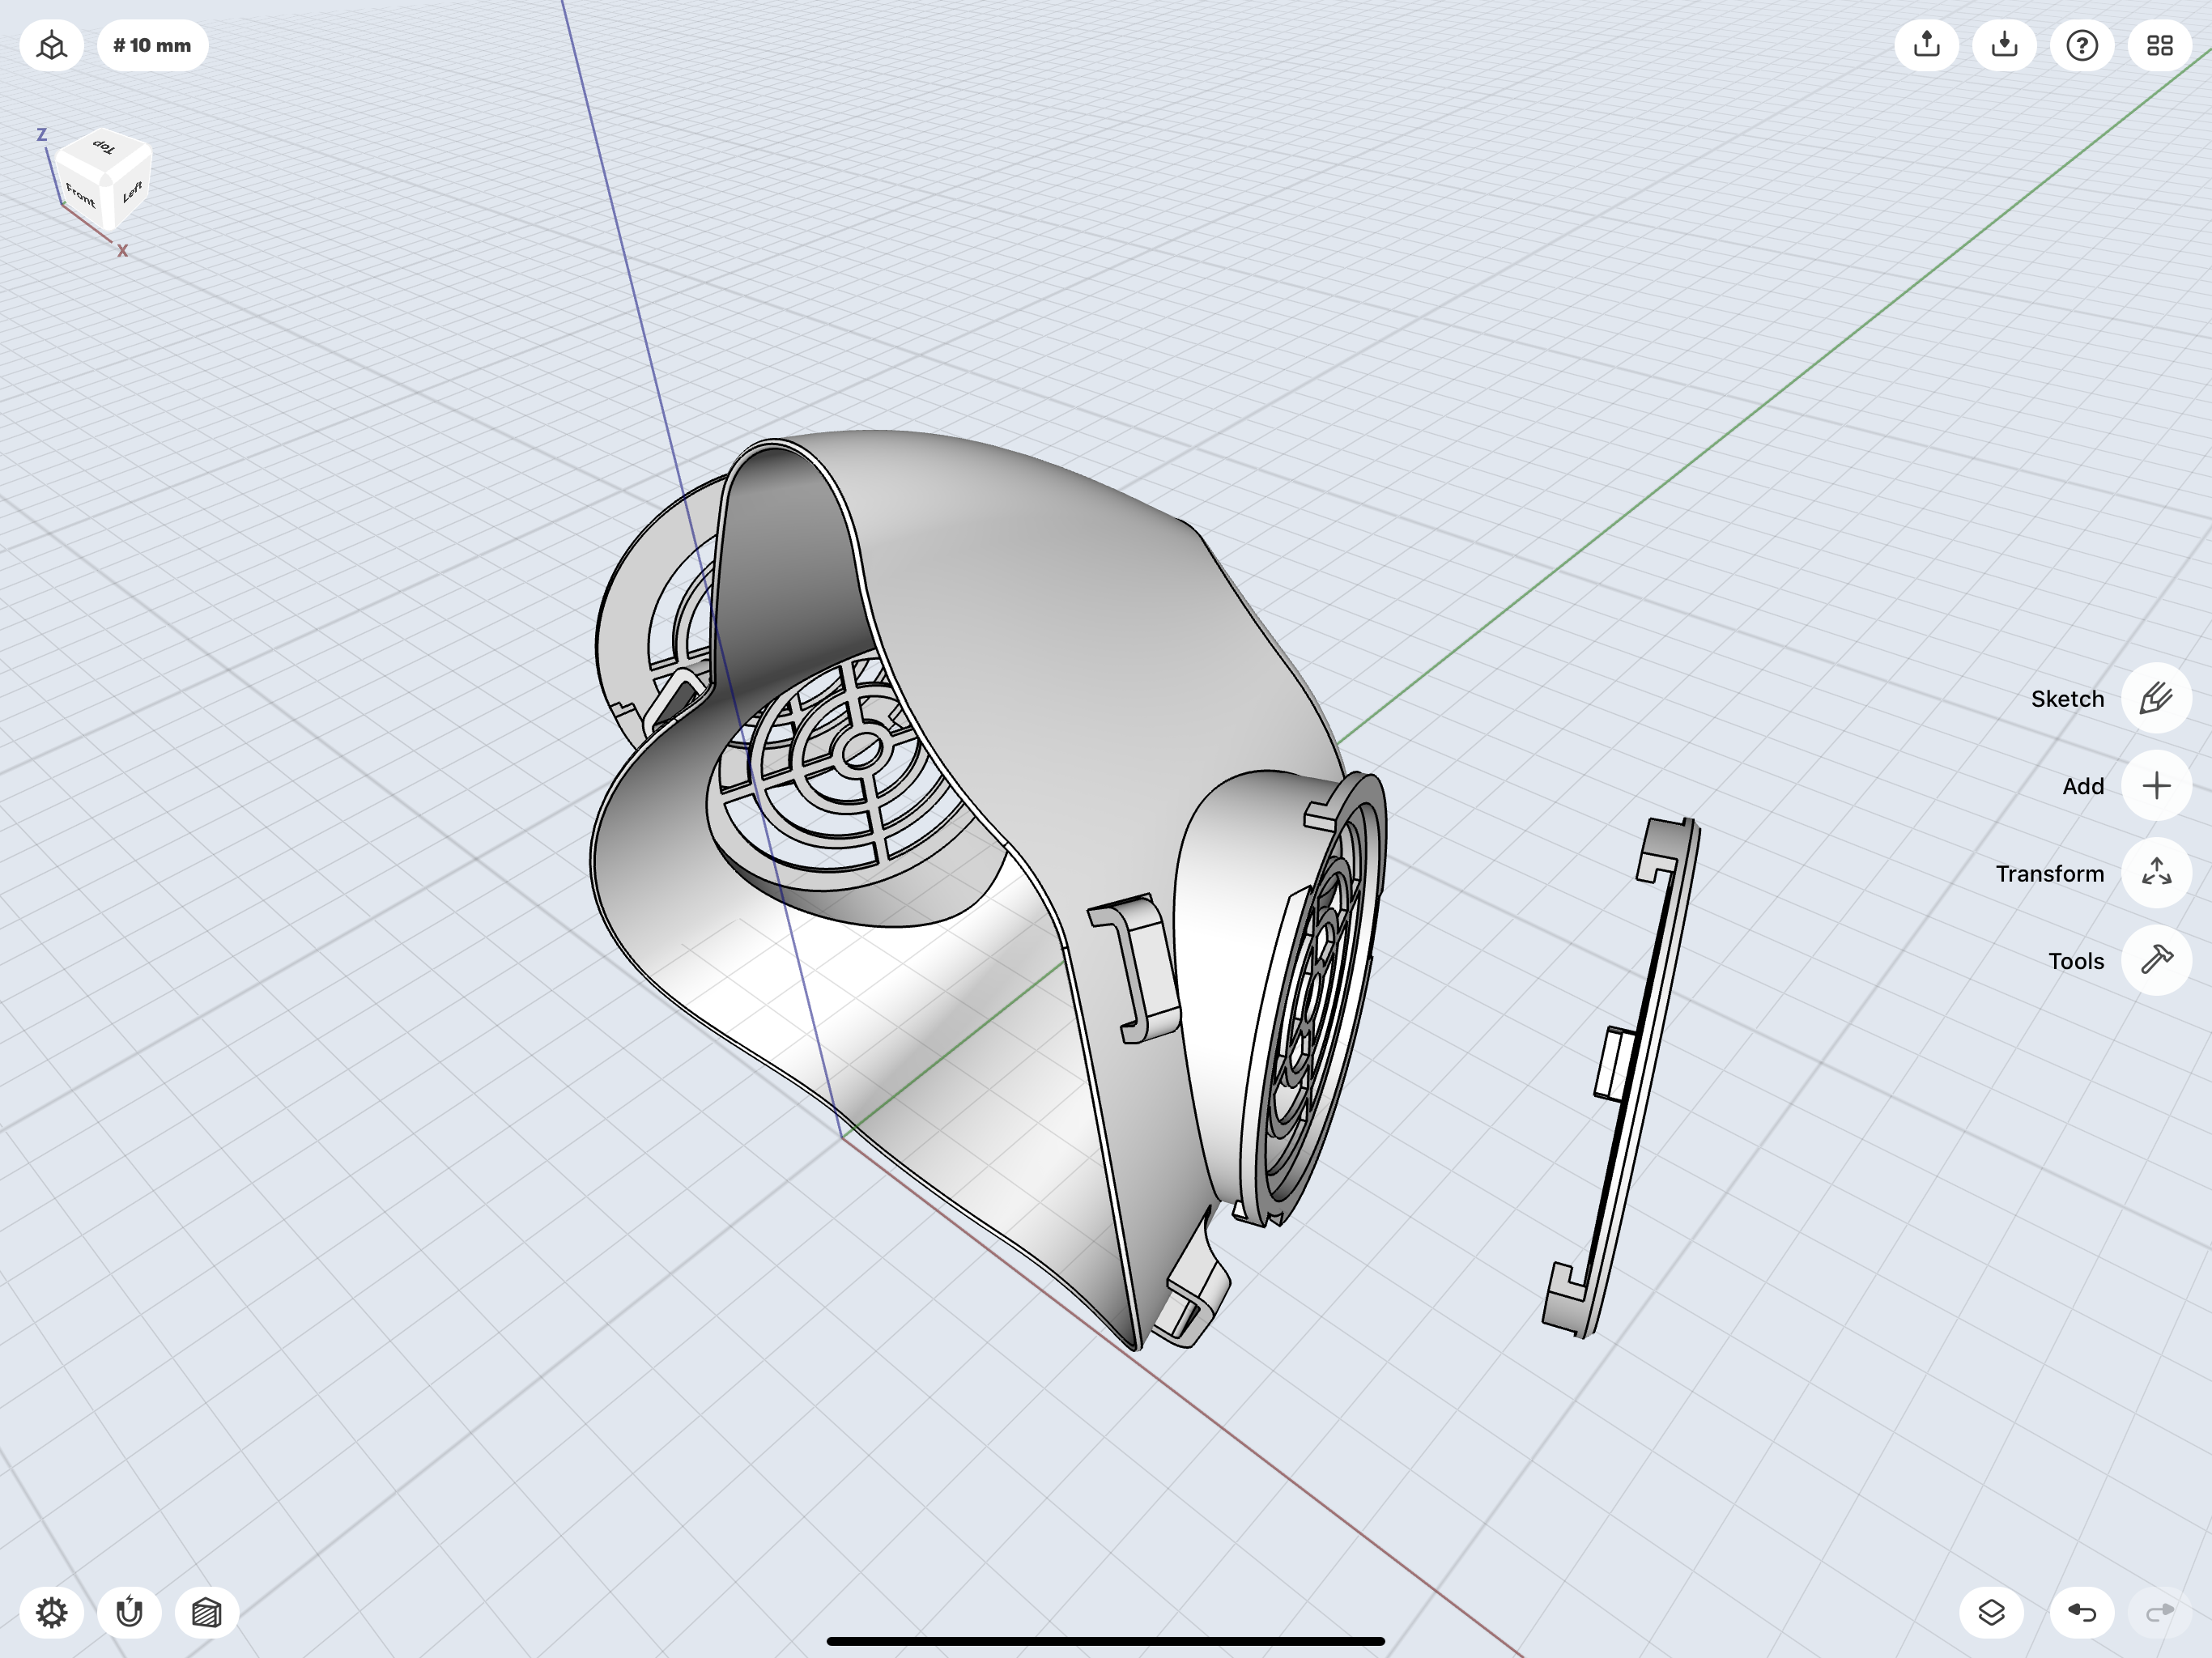The height and width of the screenshot is (1658, 2212).
Task: Open the designs gallery grid icon
Action: tap(2160, 46)
